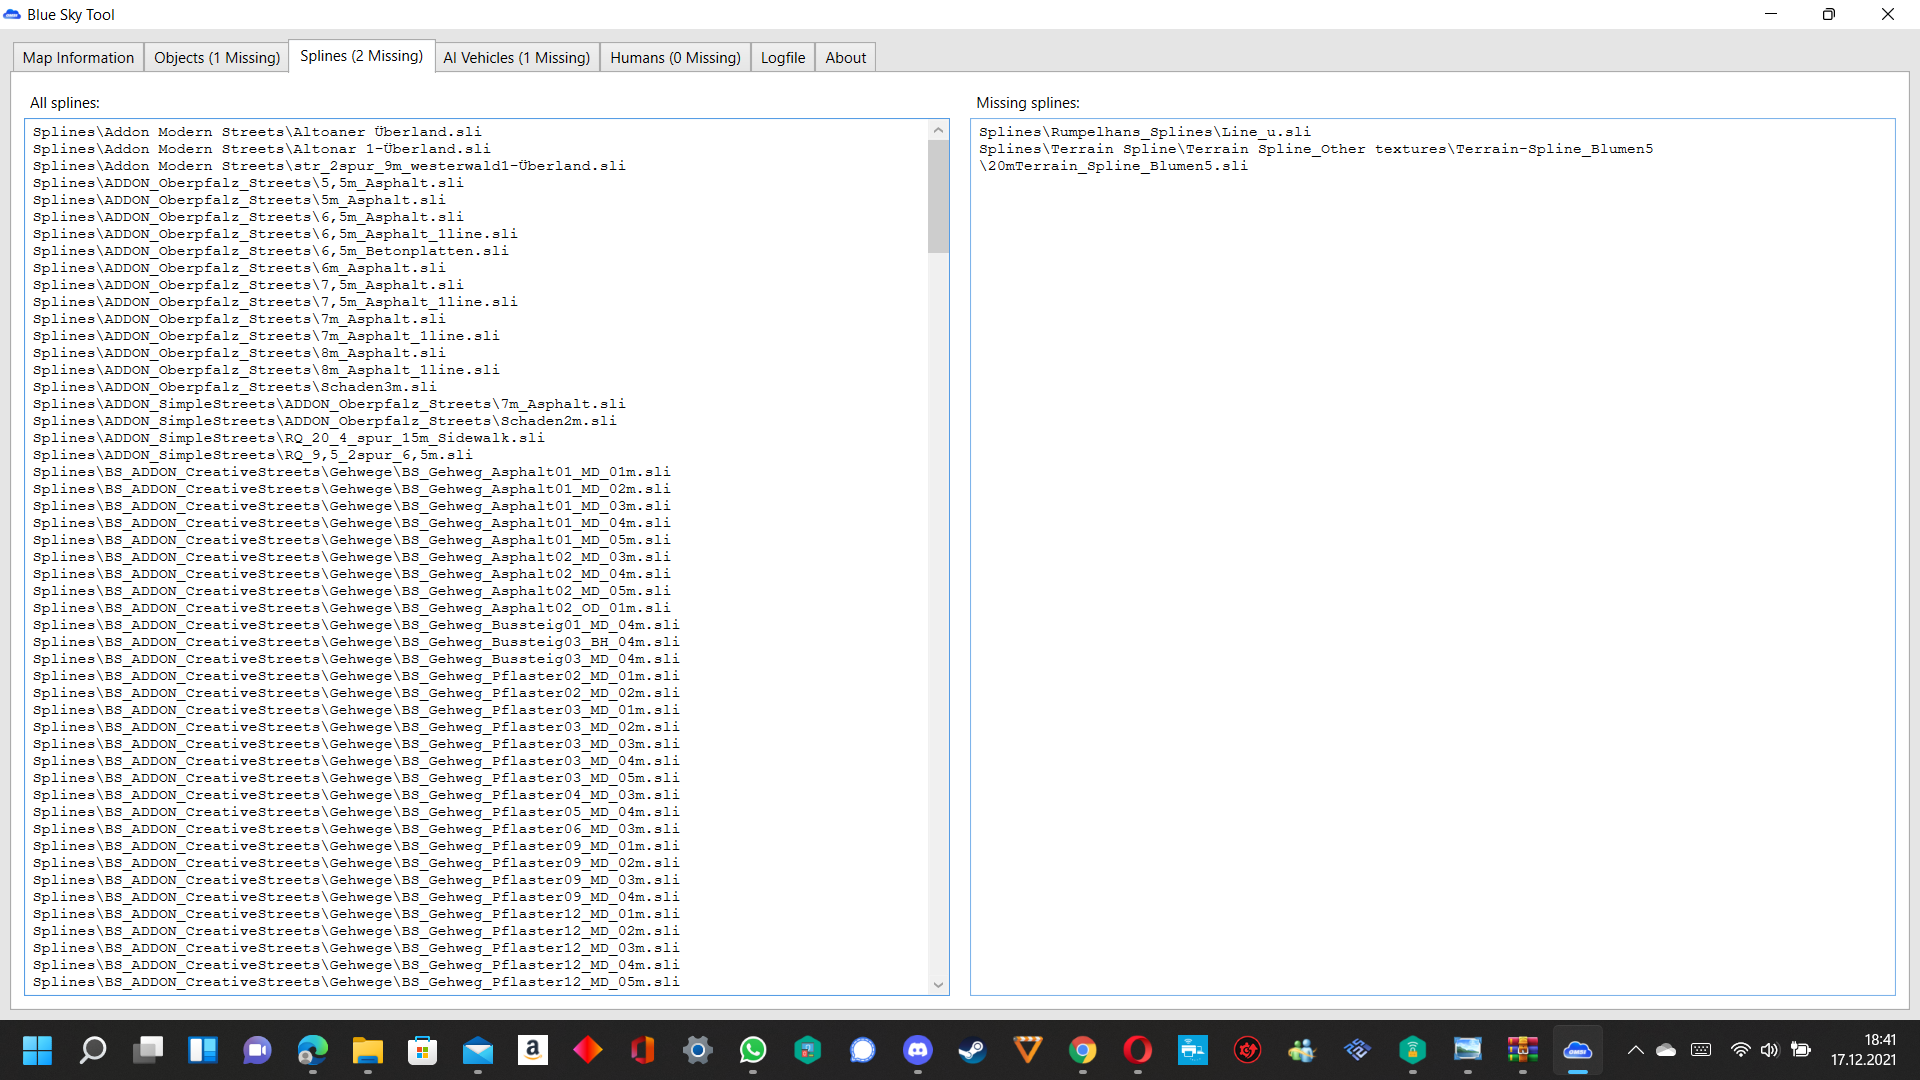This screenshot has width=1920, height=1080.
Task: Select the Altoaner Überland.sli line in the list
Action: pyautogui.click(x=257, y=132)
